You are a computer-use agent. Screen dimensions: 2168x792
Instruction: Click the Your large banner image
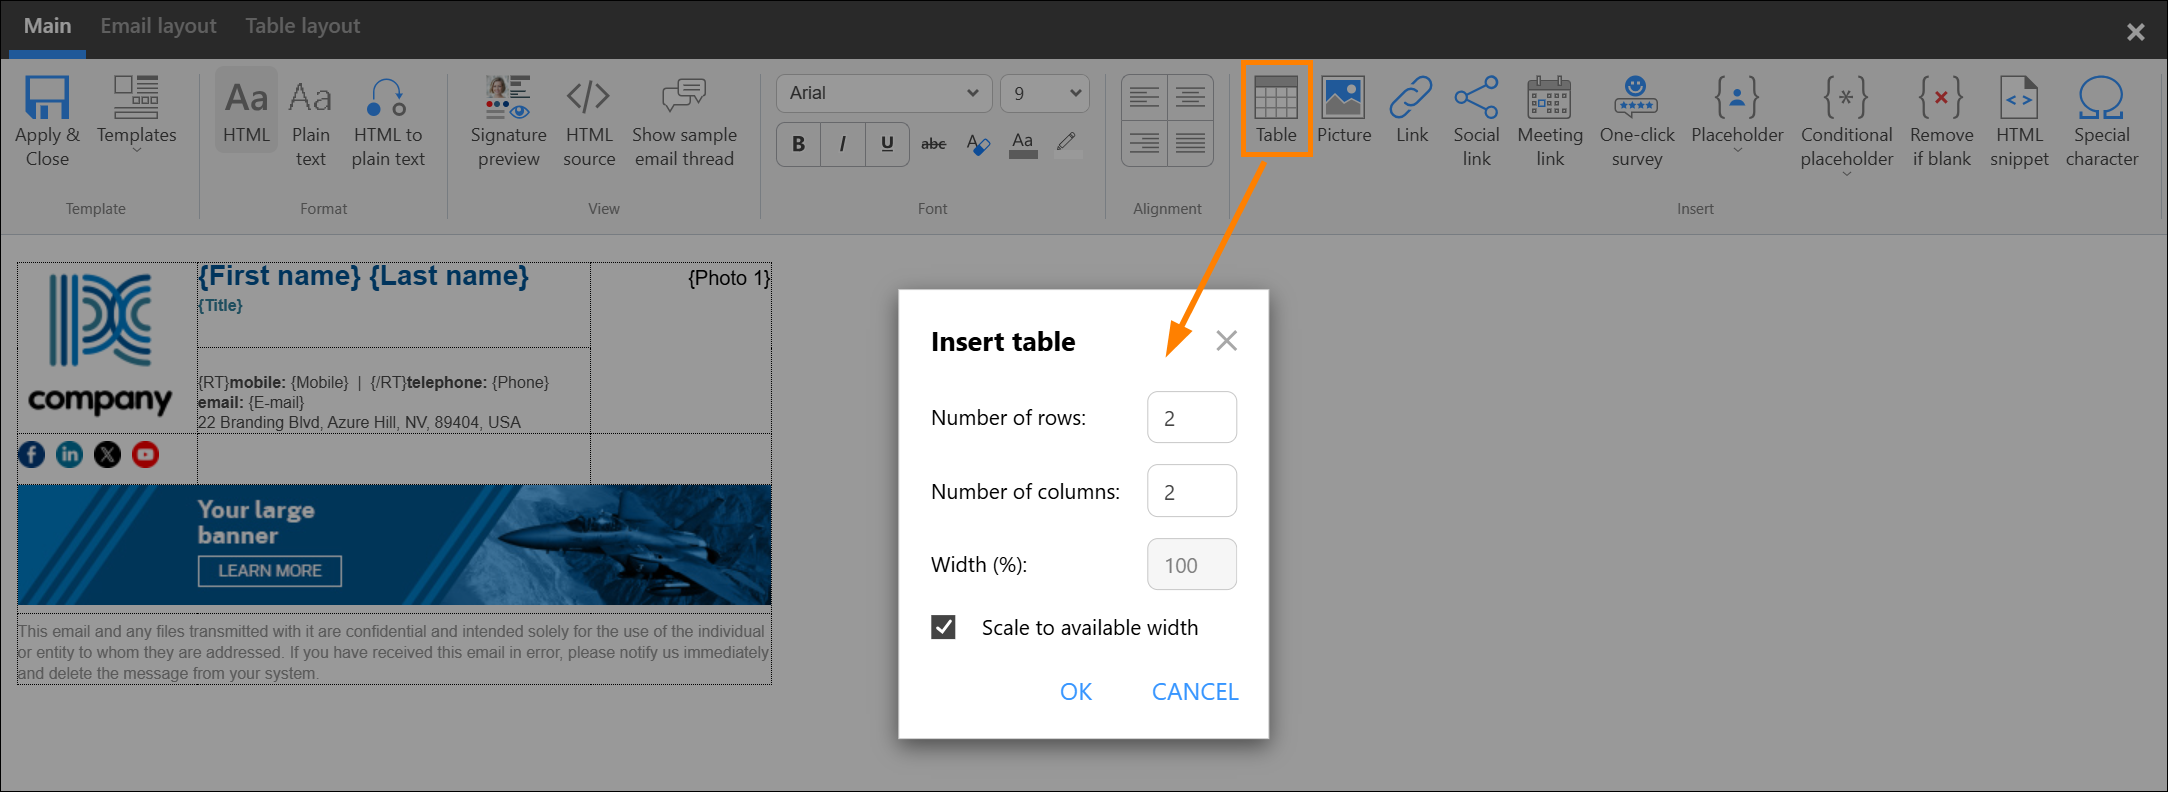394,545
